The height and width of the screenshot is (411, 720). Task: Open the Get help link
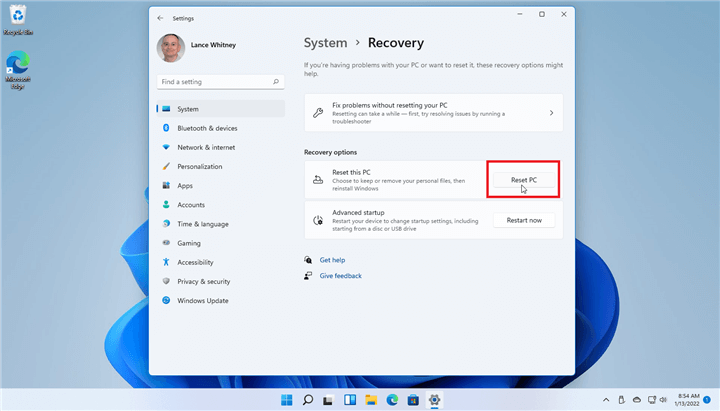[x=332, y=259]
